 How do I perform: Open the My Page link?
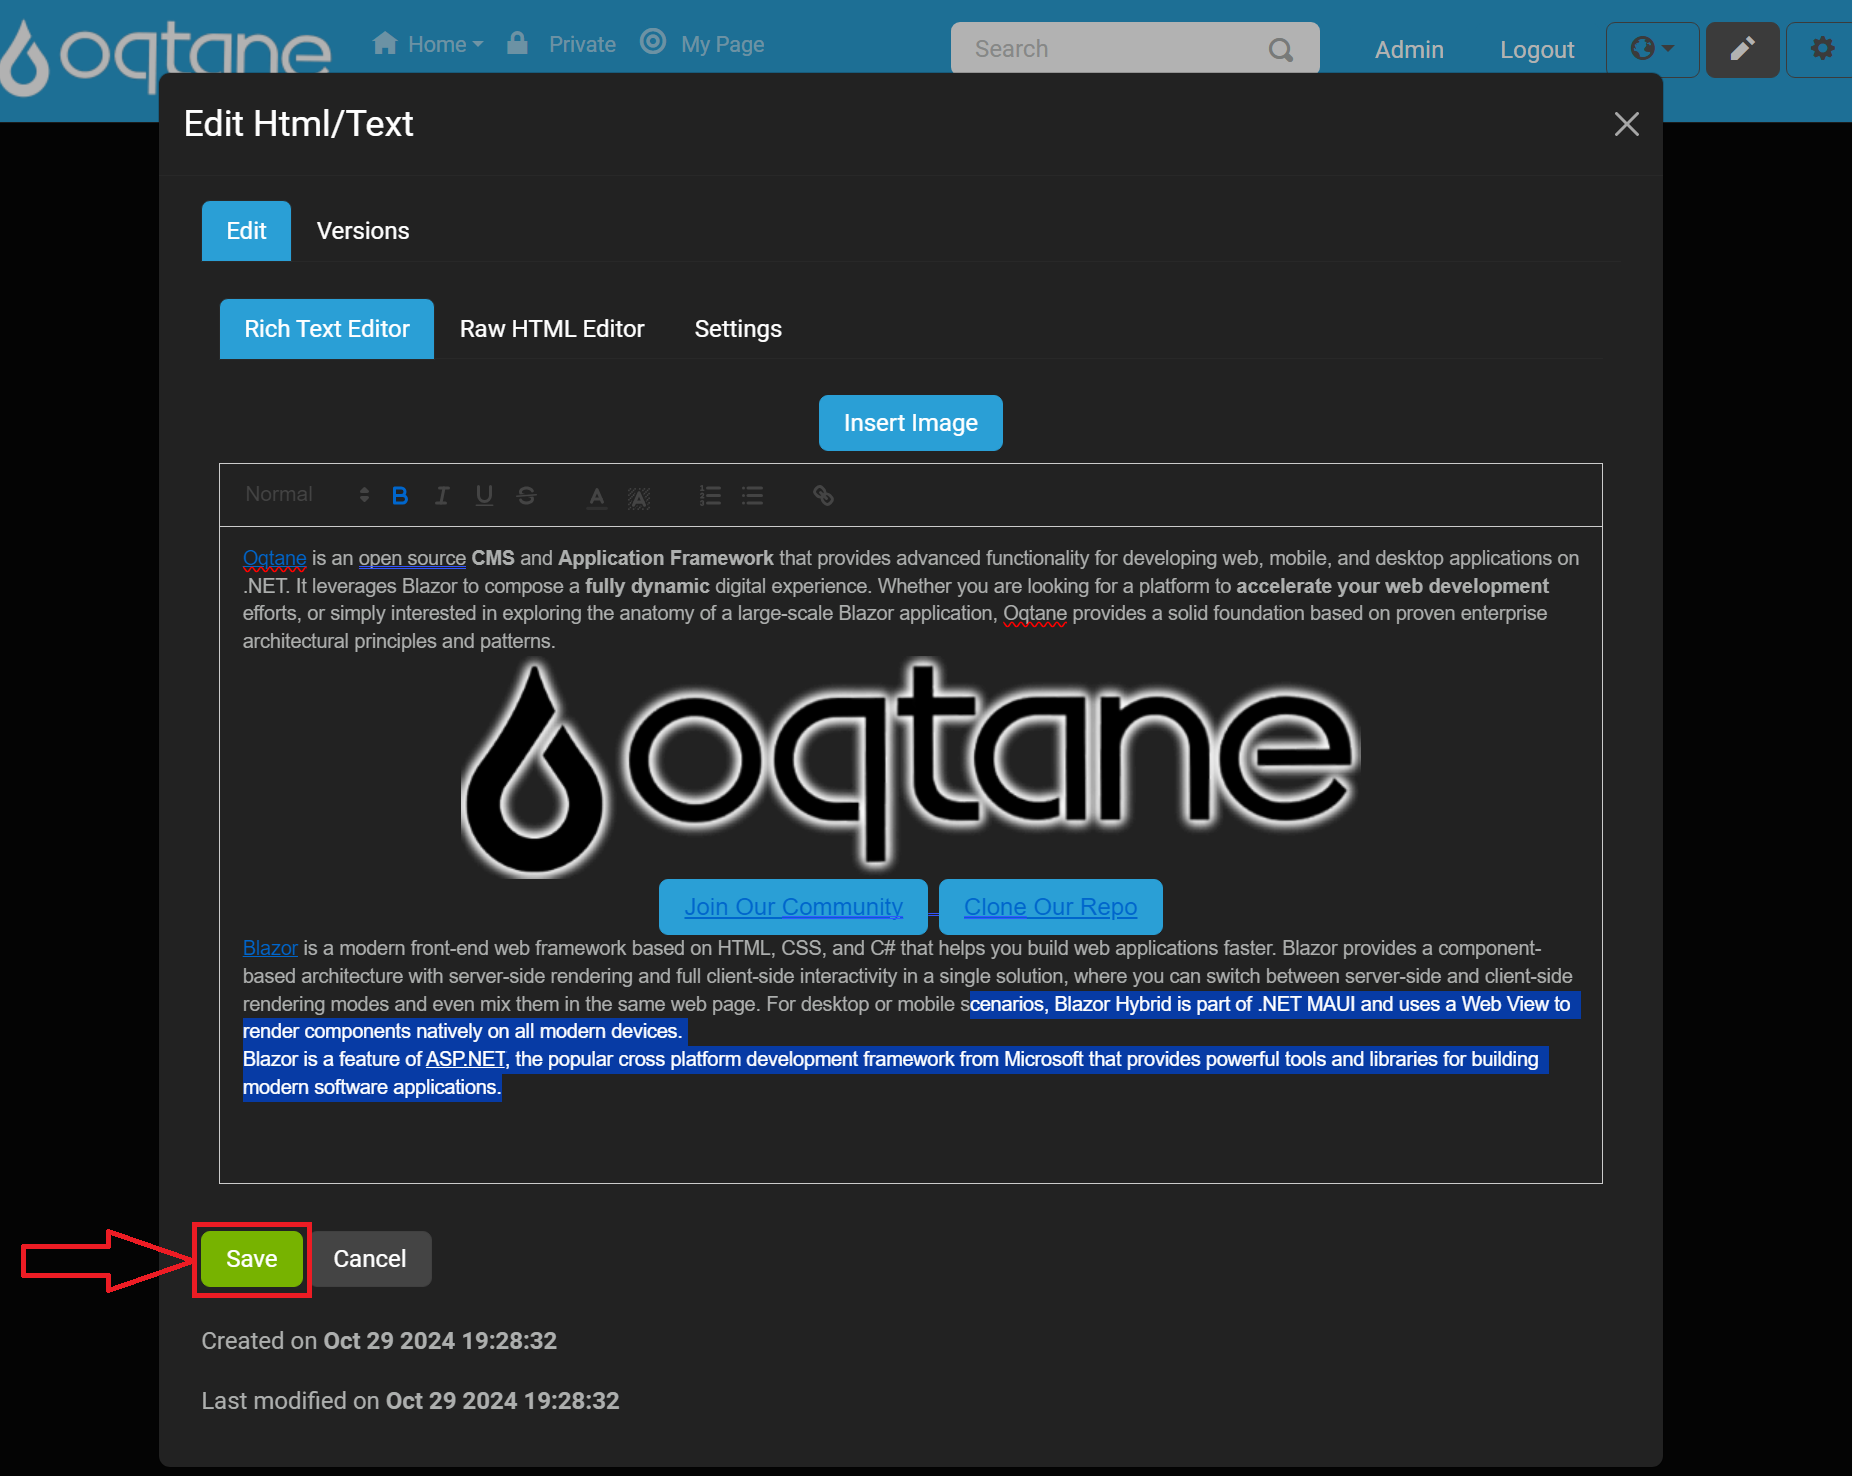(722, 44)
